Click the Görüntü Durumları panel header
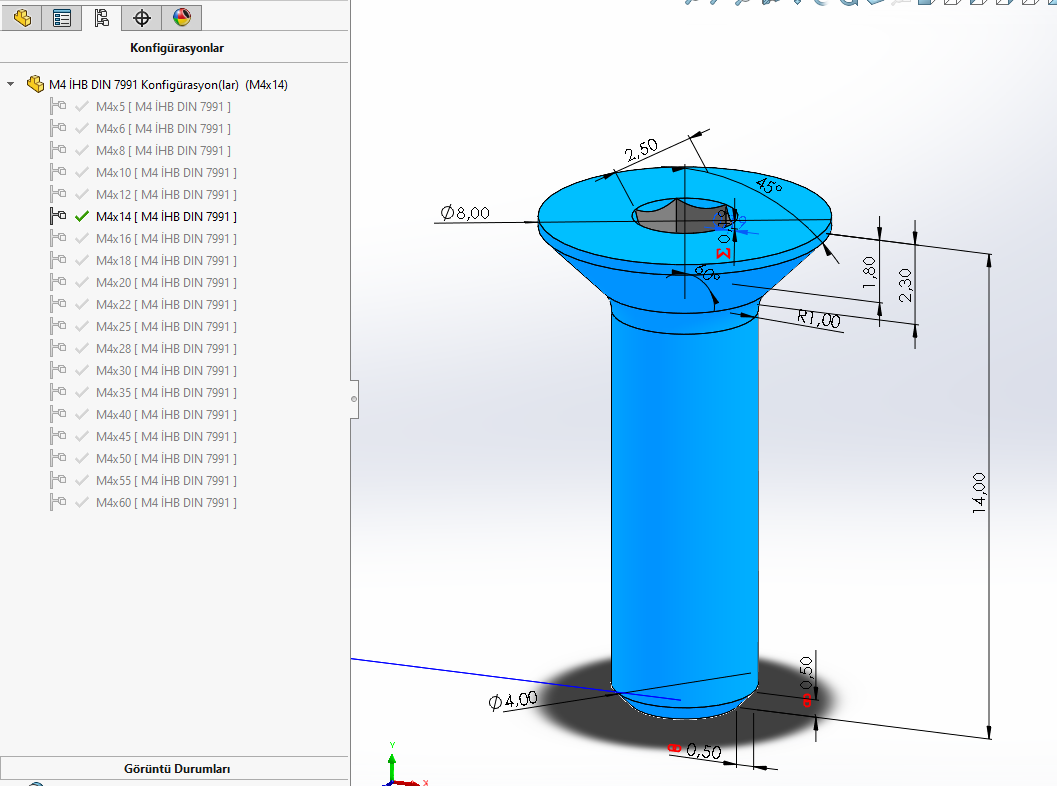Image resolution: width=1057 pixels, height=786 pixels. 175,769
